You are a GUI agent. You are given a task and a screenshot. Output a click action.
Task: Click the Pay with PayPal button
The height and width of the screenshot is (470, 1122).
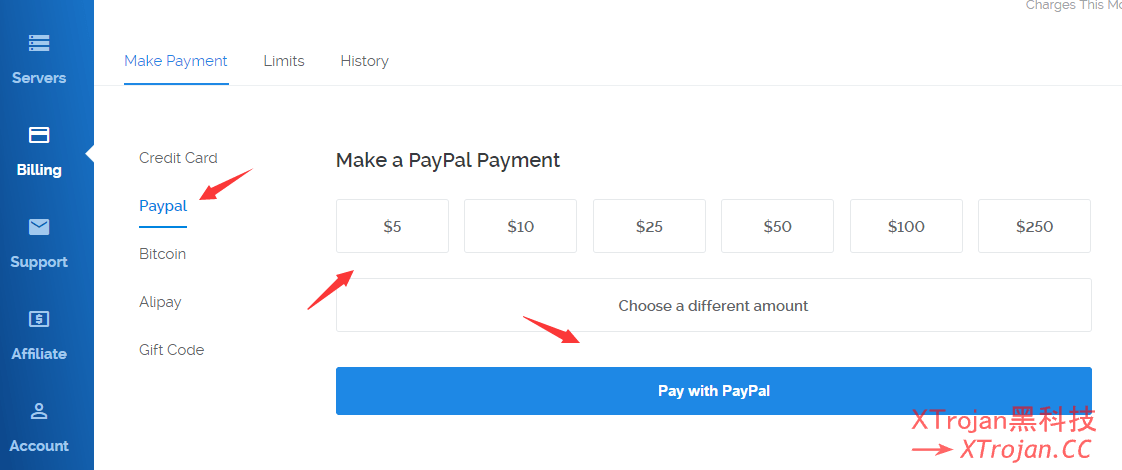click(713, 391)
